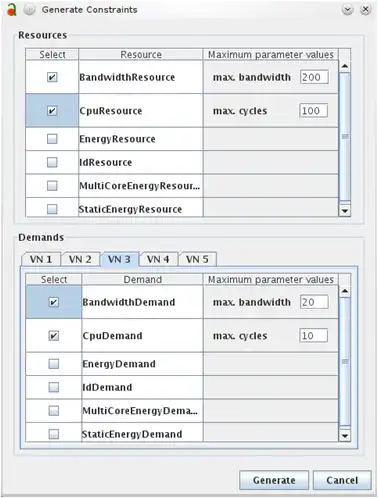Select the CpuResource row name
378x498 pixels.
111,111
